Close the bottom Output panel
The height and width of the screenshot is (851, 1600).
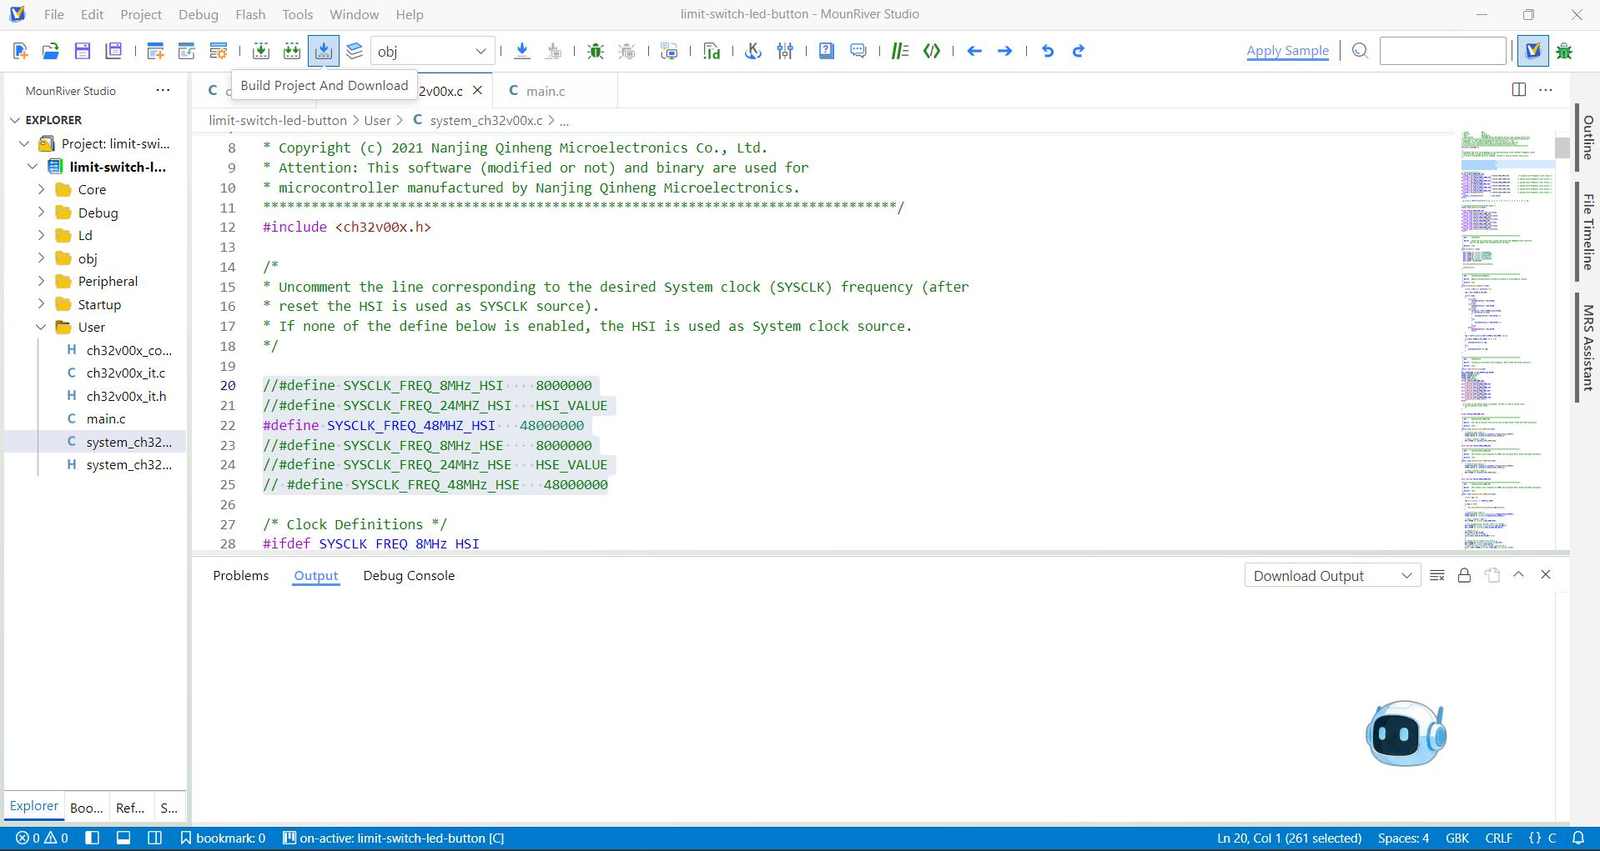coord(1546,575)
